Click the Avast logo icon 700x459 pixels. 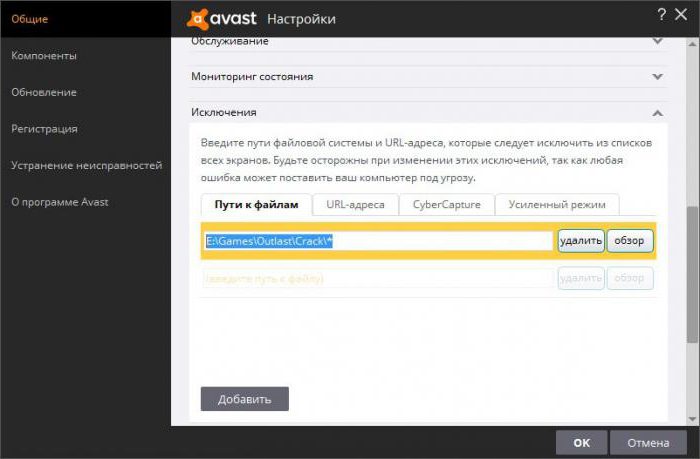coord(198,19)
